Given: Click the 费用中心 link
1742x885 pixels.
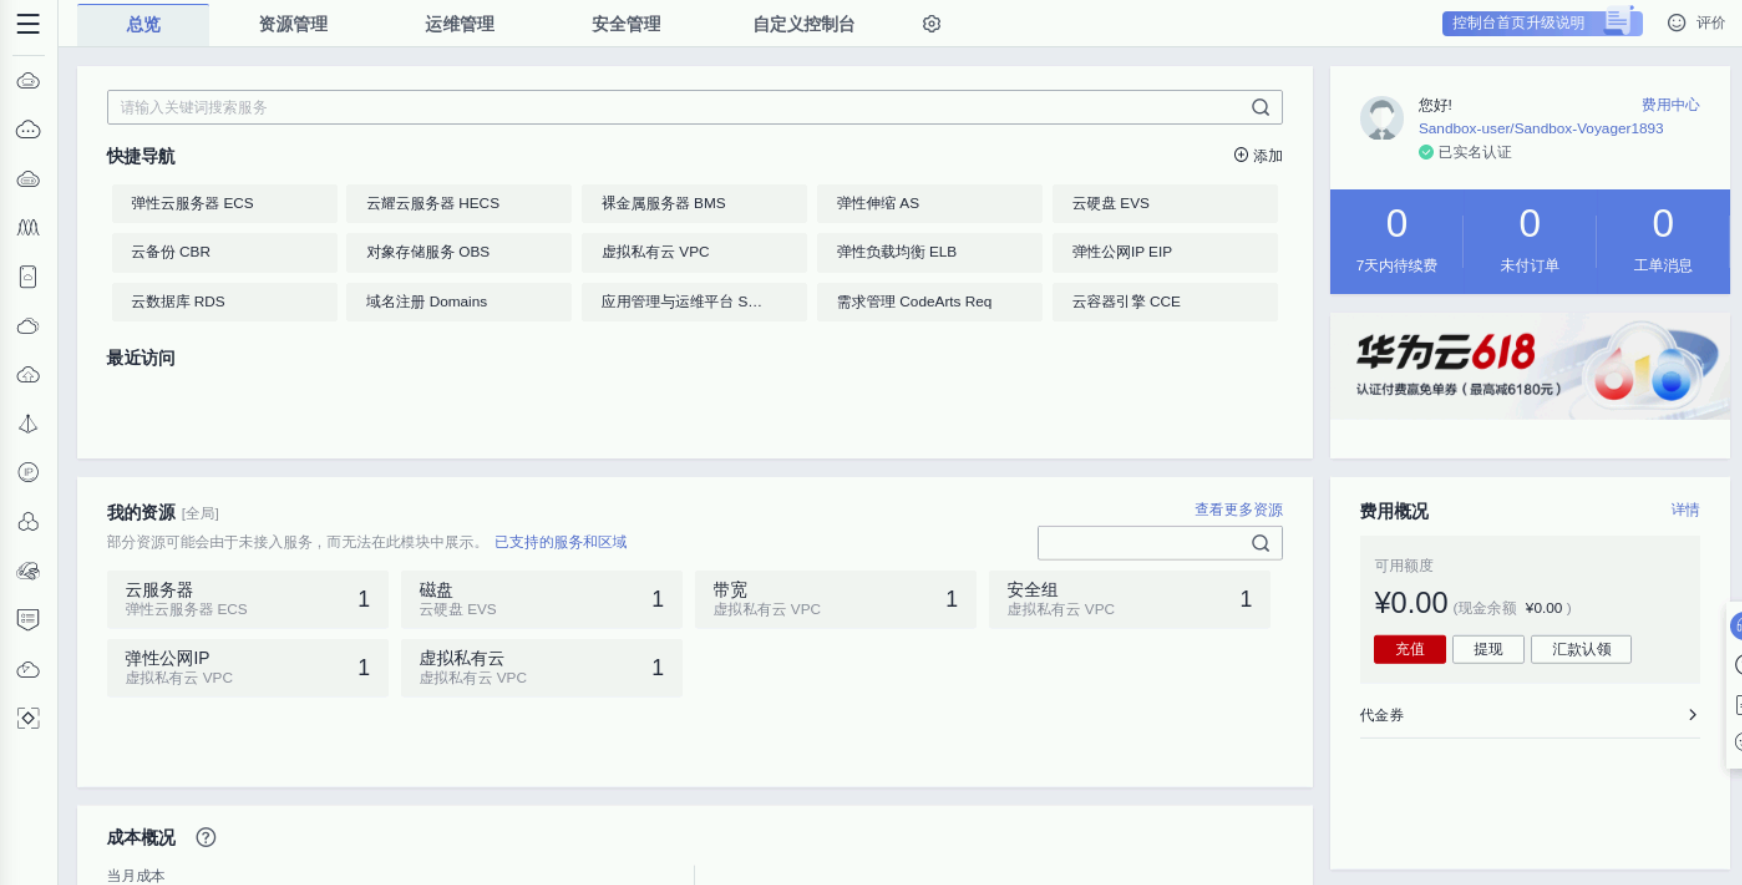Looking at the screenshot, I should [x=1670, y=105].
